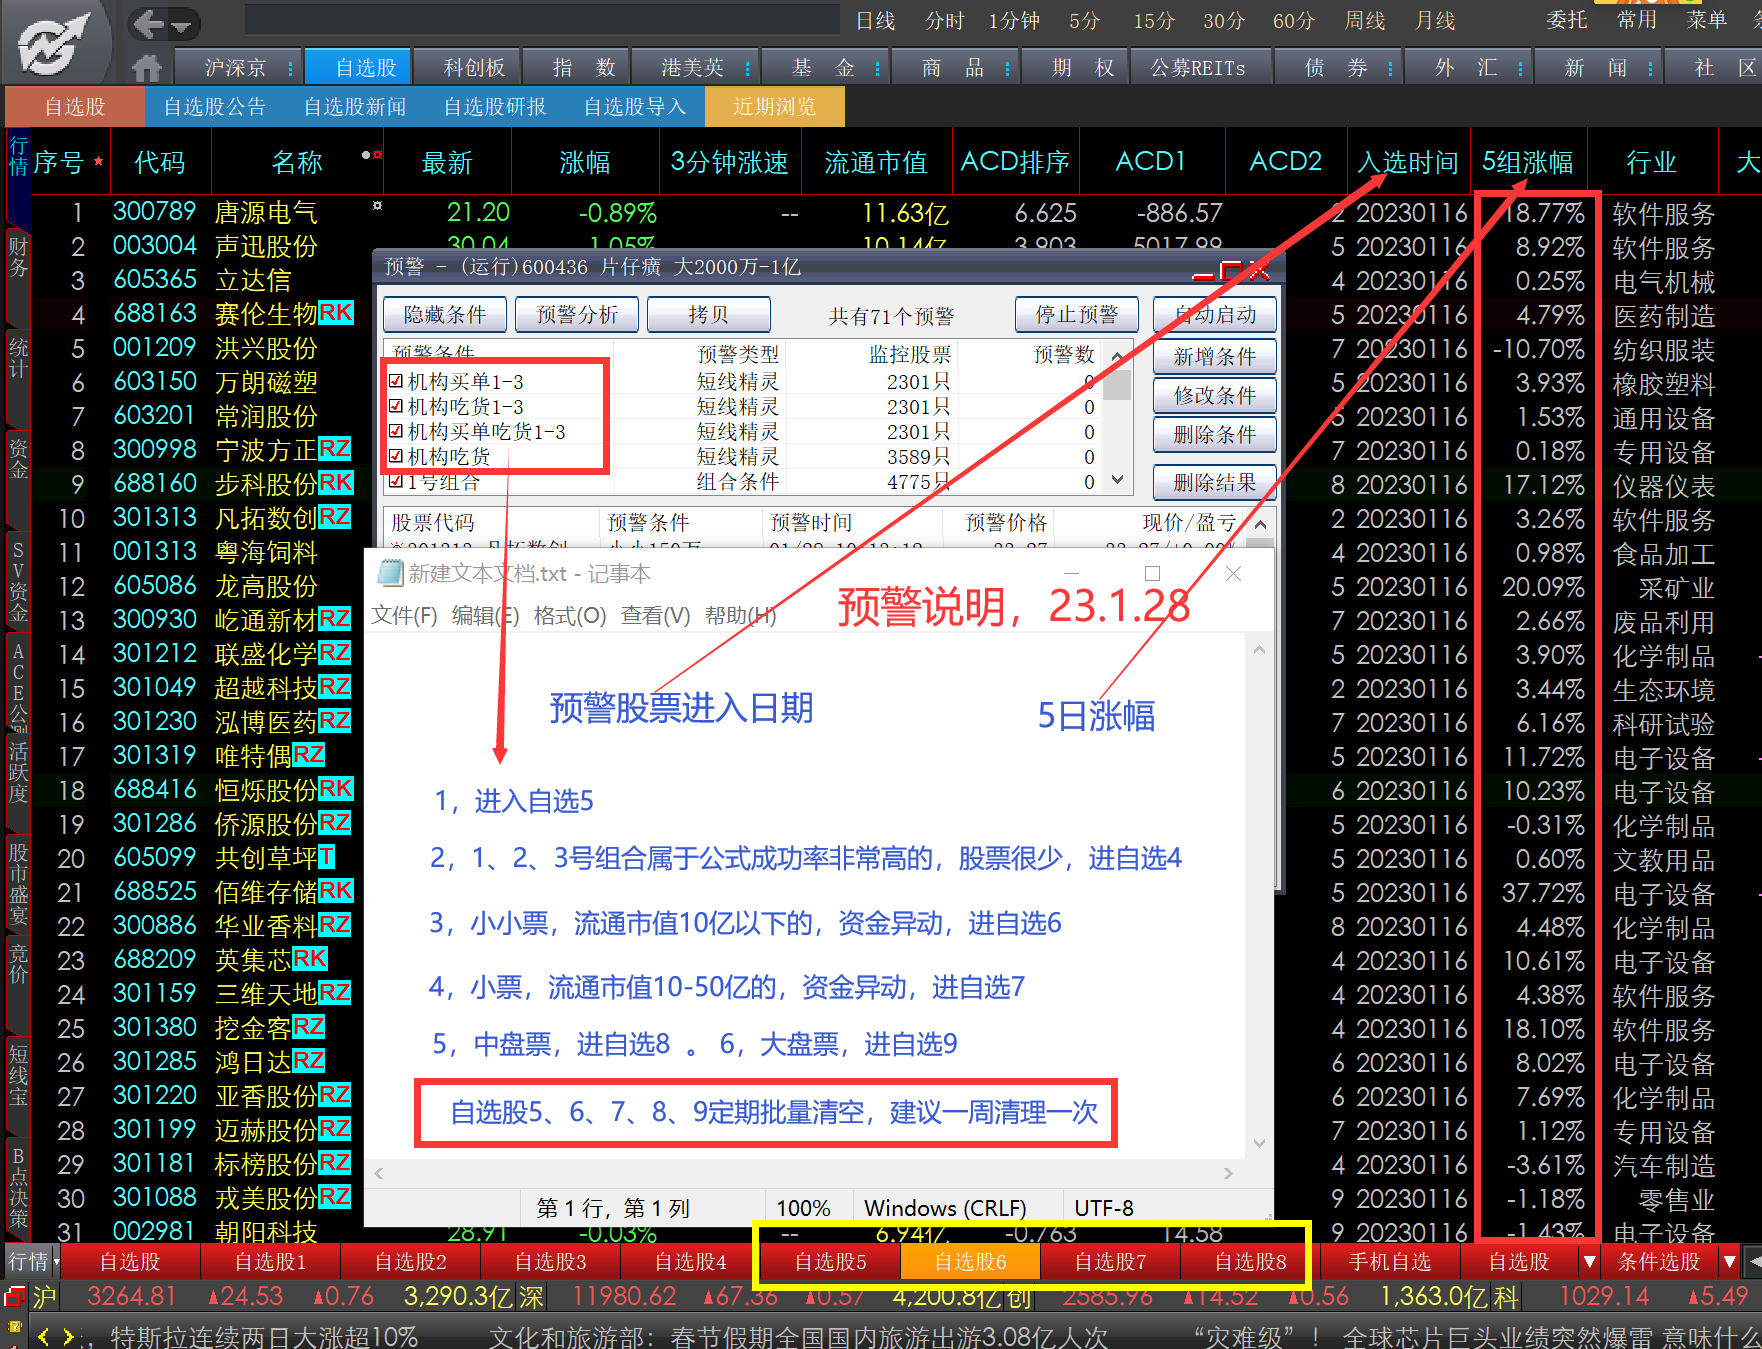Switch to 自选股4 bottom tab

pos(691,1262)
